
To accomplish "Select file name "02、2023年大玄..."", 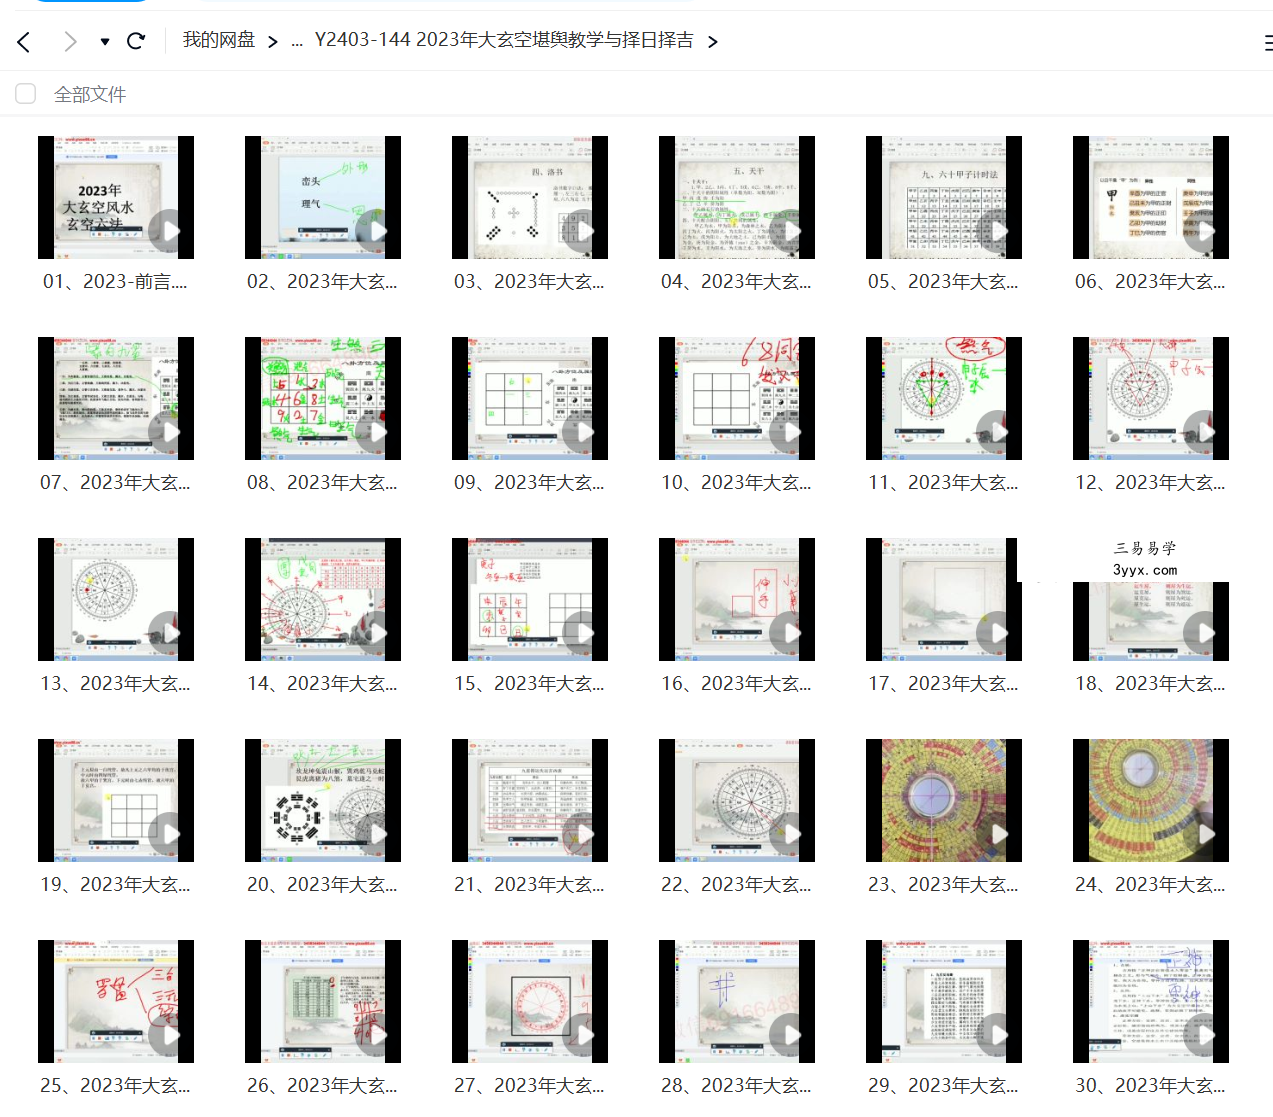I will (x=322, y=282).
